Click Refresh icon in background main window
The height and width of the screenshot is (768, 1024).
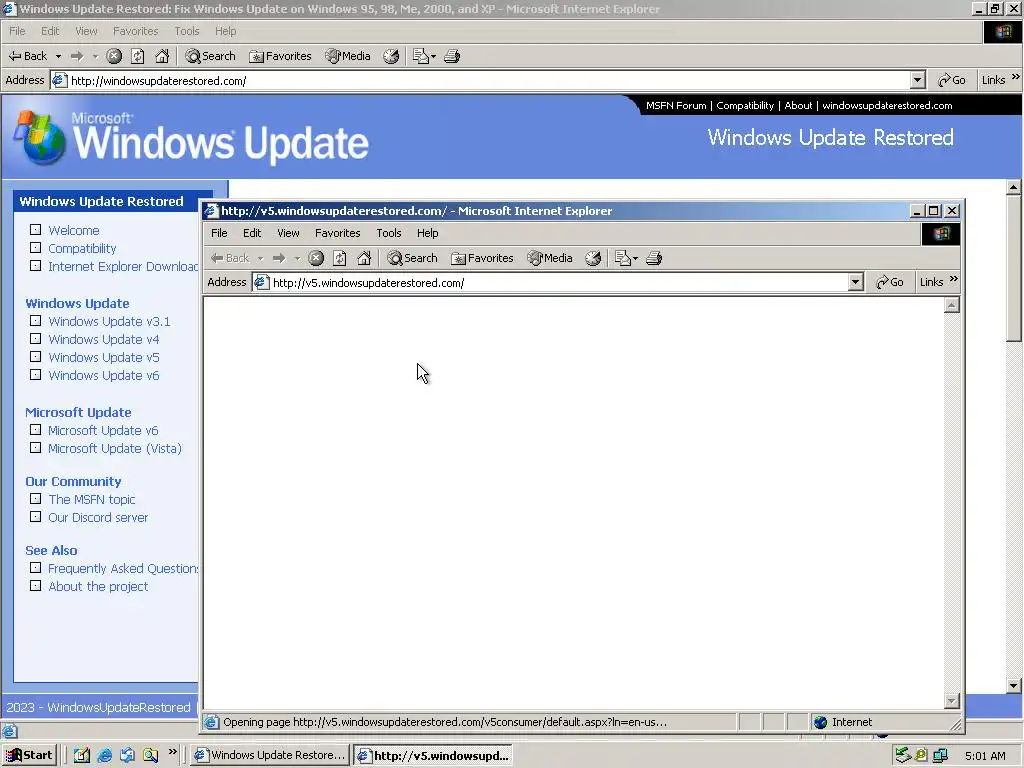tap(138, 56)
